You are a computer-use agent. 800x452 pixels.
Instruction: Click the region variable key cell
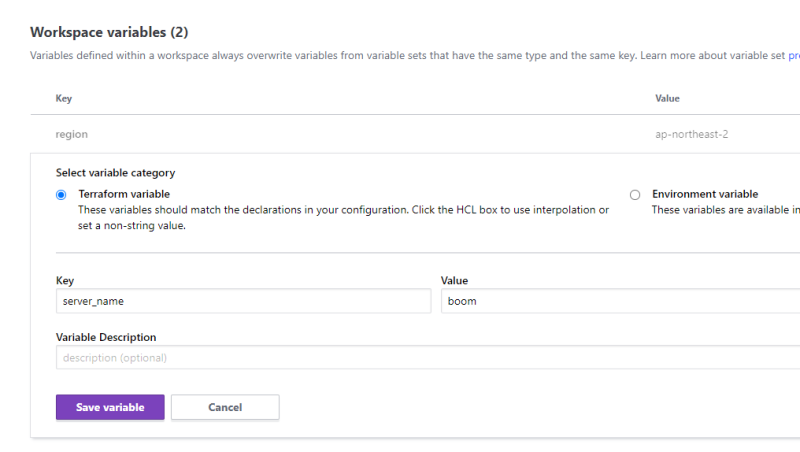72,134
